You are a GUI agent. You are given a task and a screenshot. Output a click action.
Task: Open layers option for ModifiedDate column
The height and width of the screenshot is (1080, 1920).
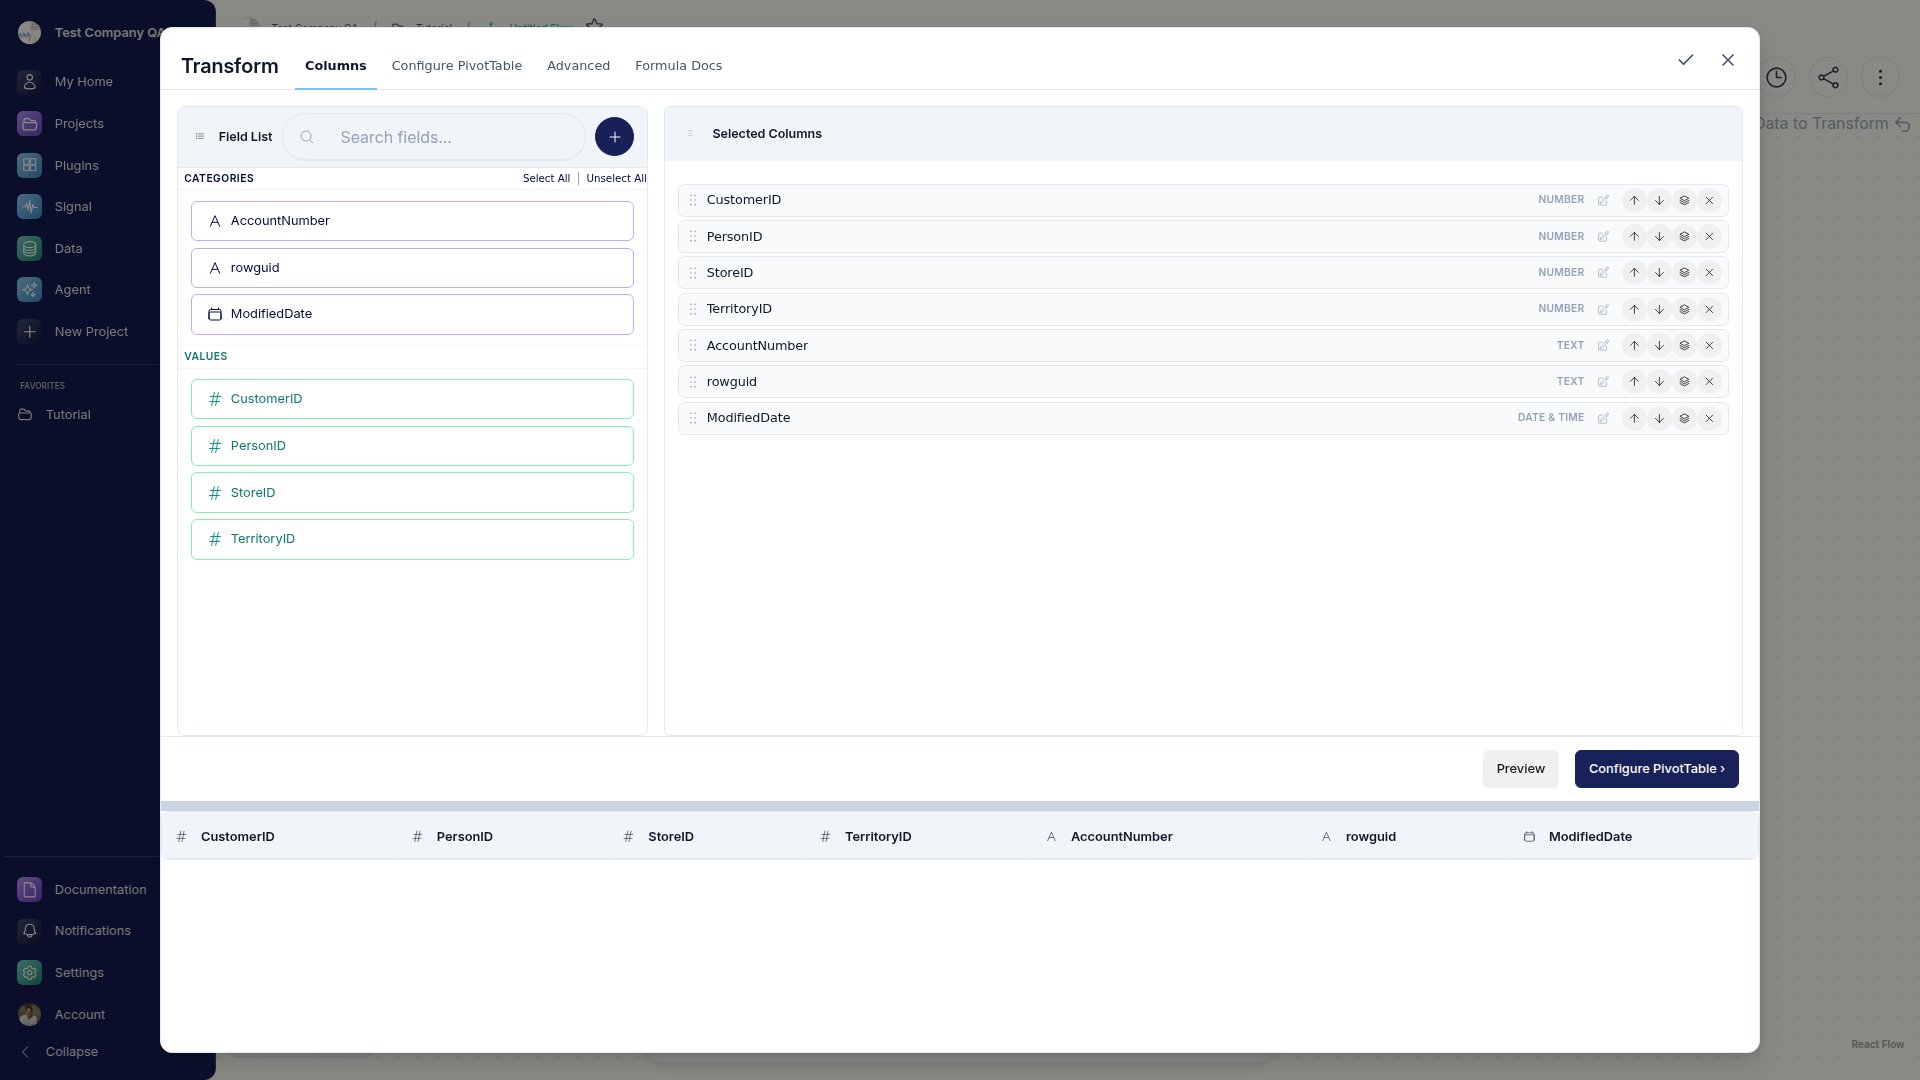click(x=1684, y=419)
